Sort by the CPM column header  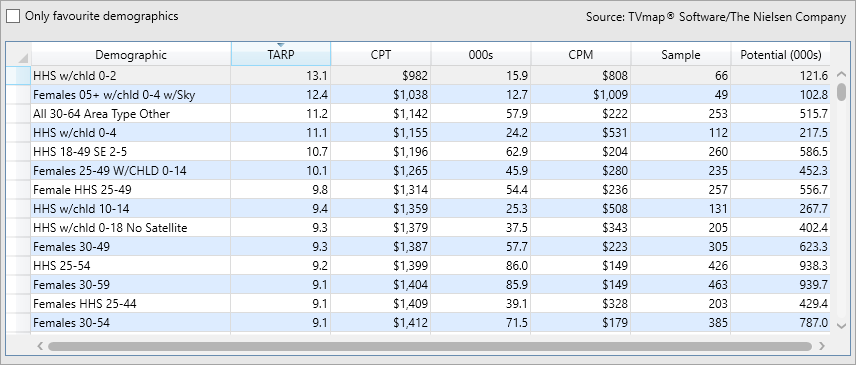581,55
